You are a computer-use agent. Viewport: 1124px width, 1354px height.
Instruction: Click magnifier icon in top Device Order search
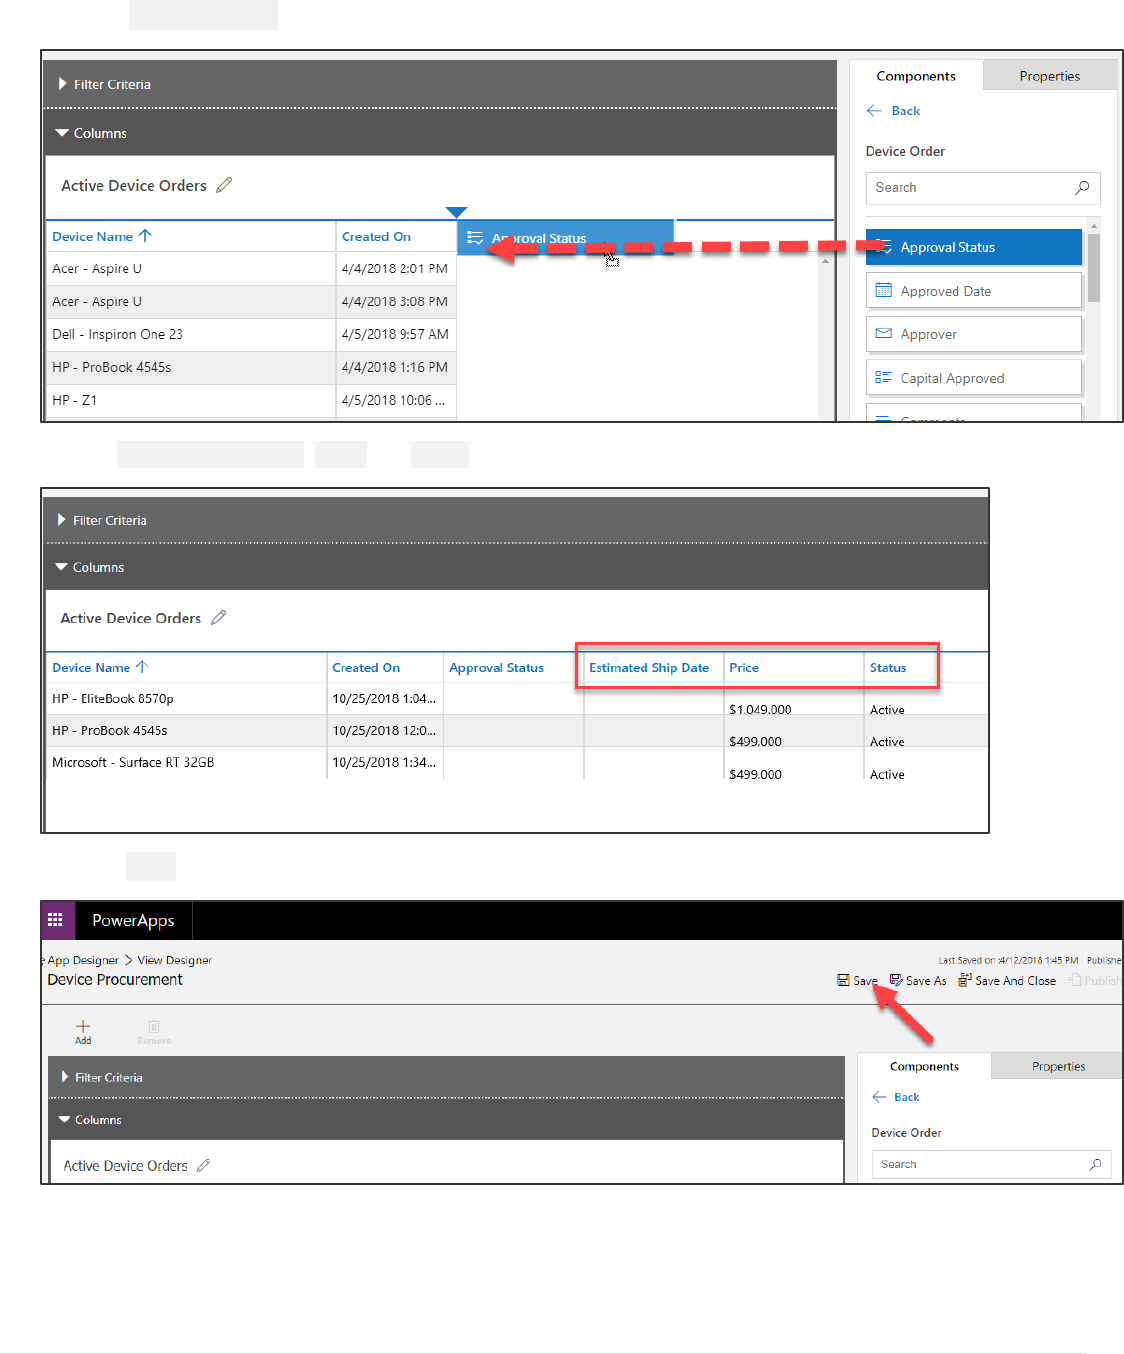tap(1082, 187)
